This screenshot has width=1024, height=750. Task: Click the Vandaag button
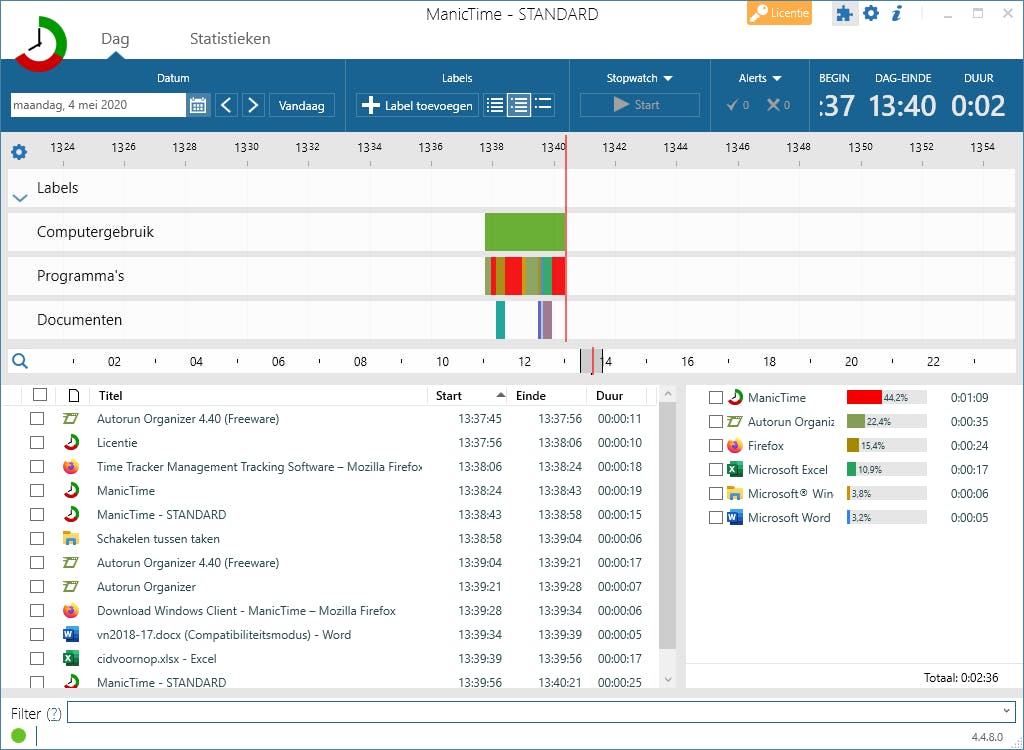pos(302,105)
